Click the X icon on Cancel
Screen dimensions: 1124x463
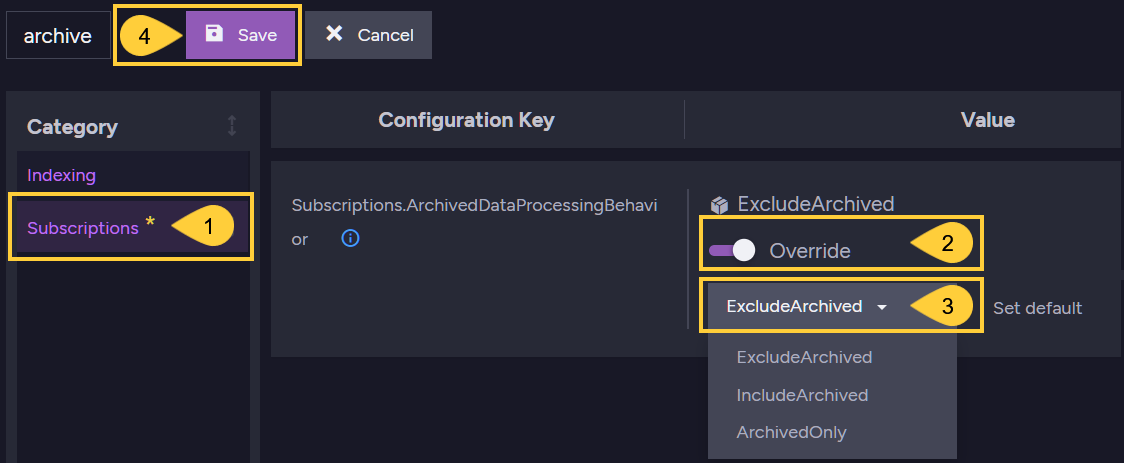334,34
